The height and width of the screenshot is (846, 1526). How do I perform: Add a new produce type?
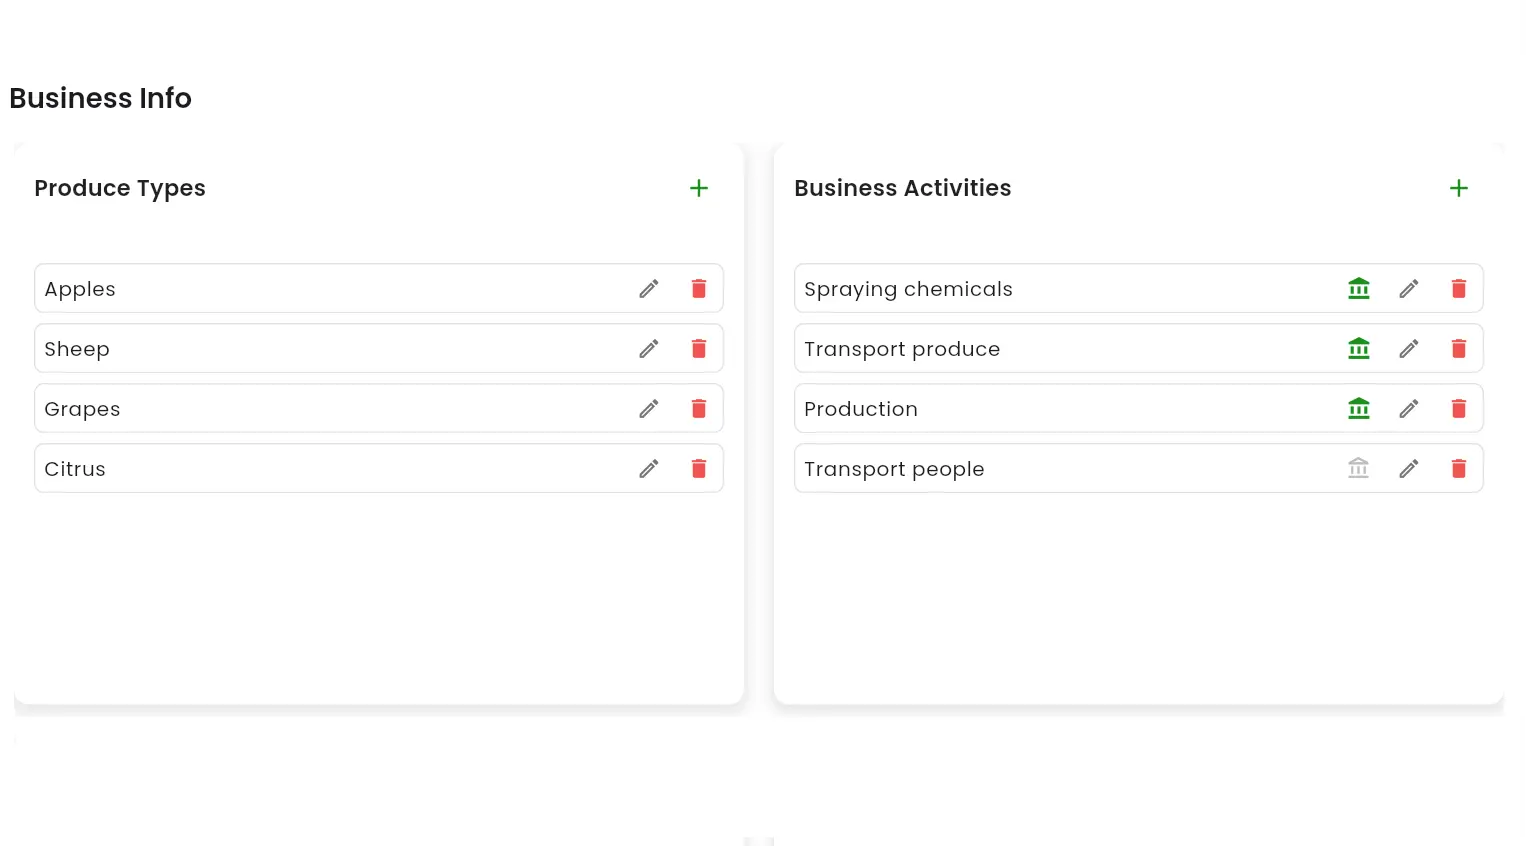click(x=699, y=188)
